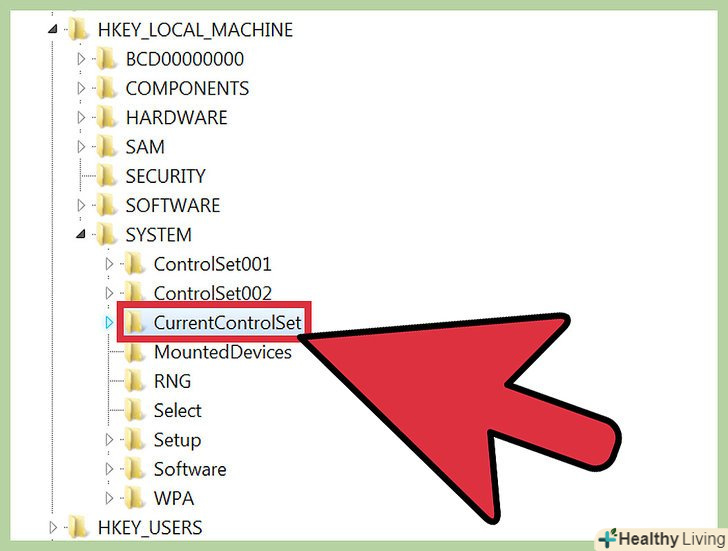This screenshot has height=551, width=728.
Task: Select the ControlSet002 key label
Action: (213, 293)
